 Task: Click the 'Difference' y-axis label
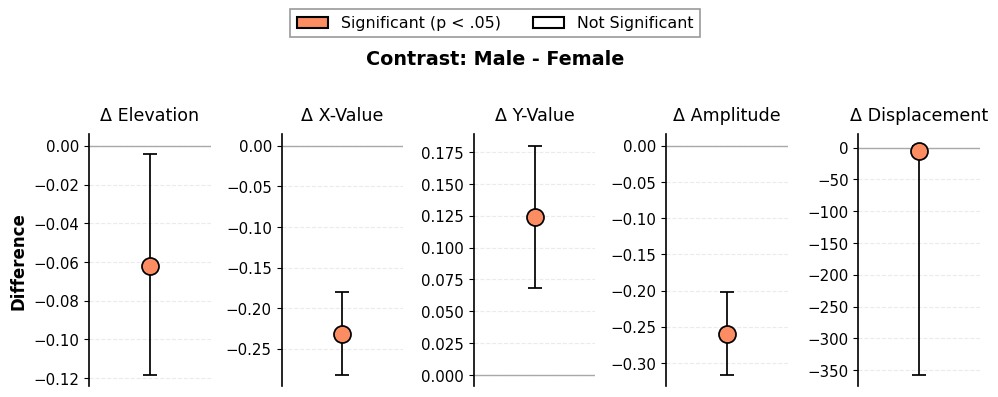(x=18, y=263)
